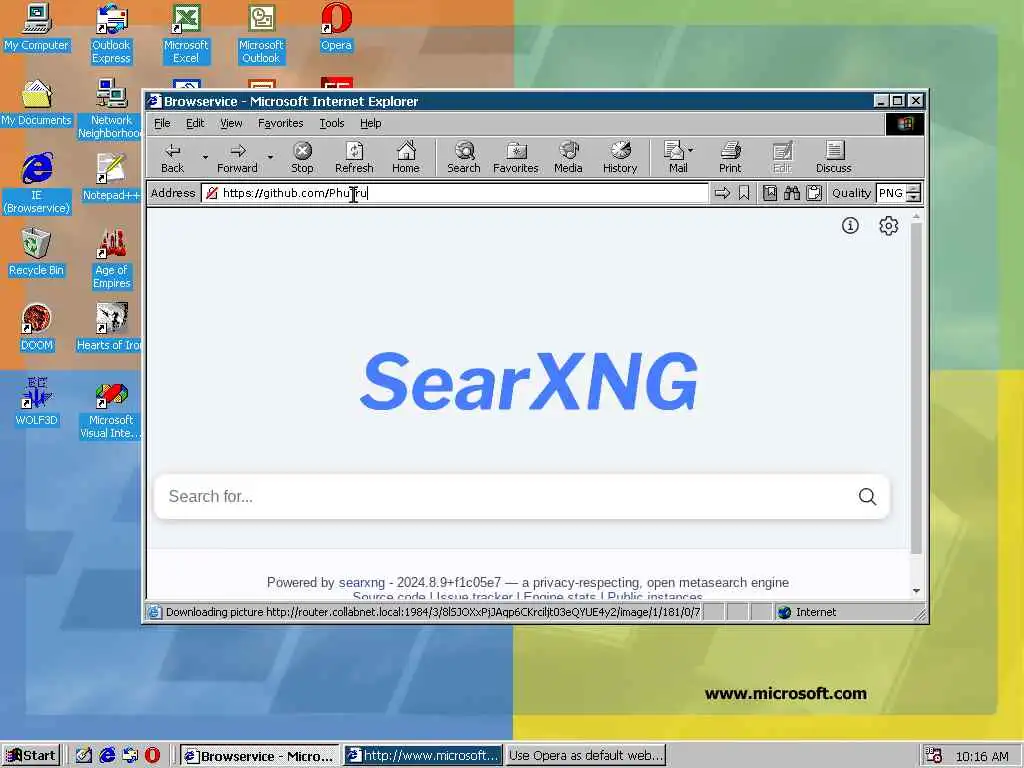Click the page icon next to bookmark
1024x768 pixels.
click(770, 193)
